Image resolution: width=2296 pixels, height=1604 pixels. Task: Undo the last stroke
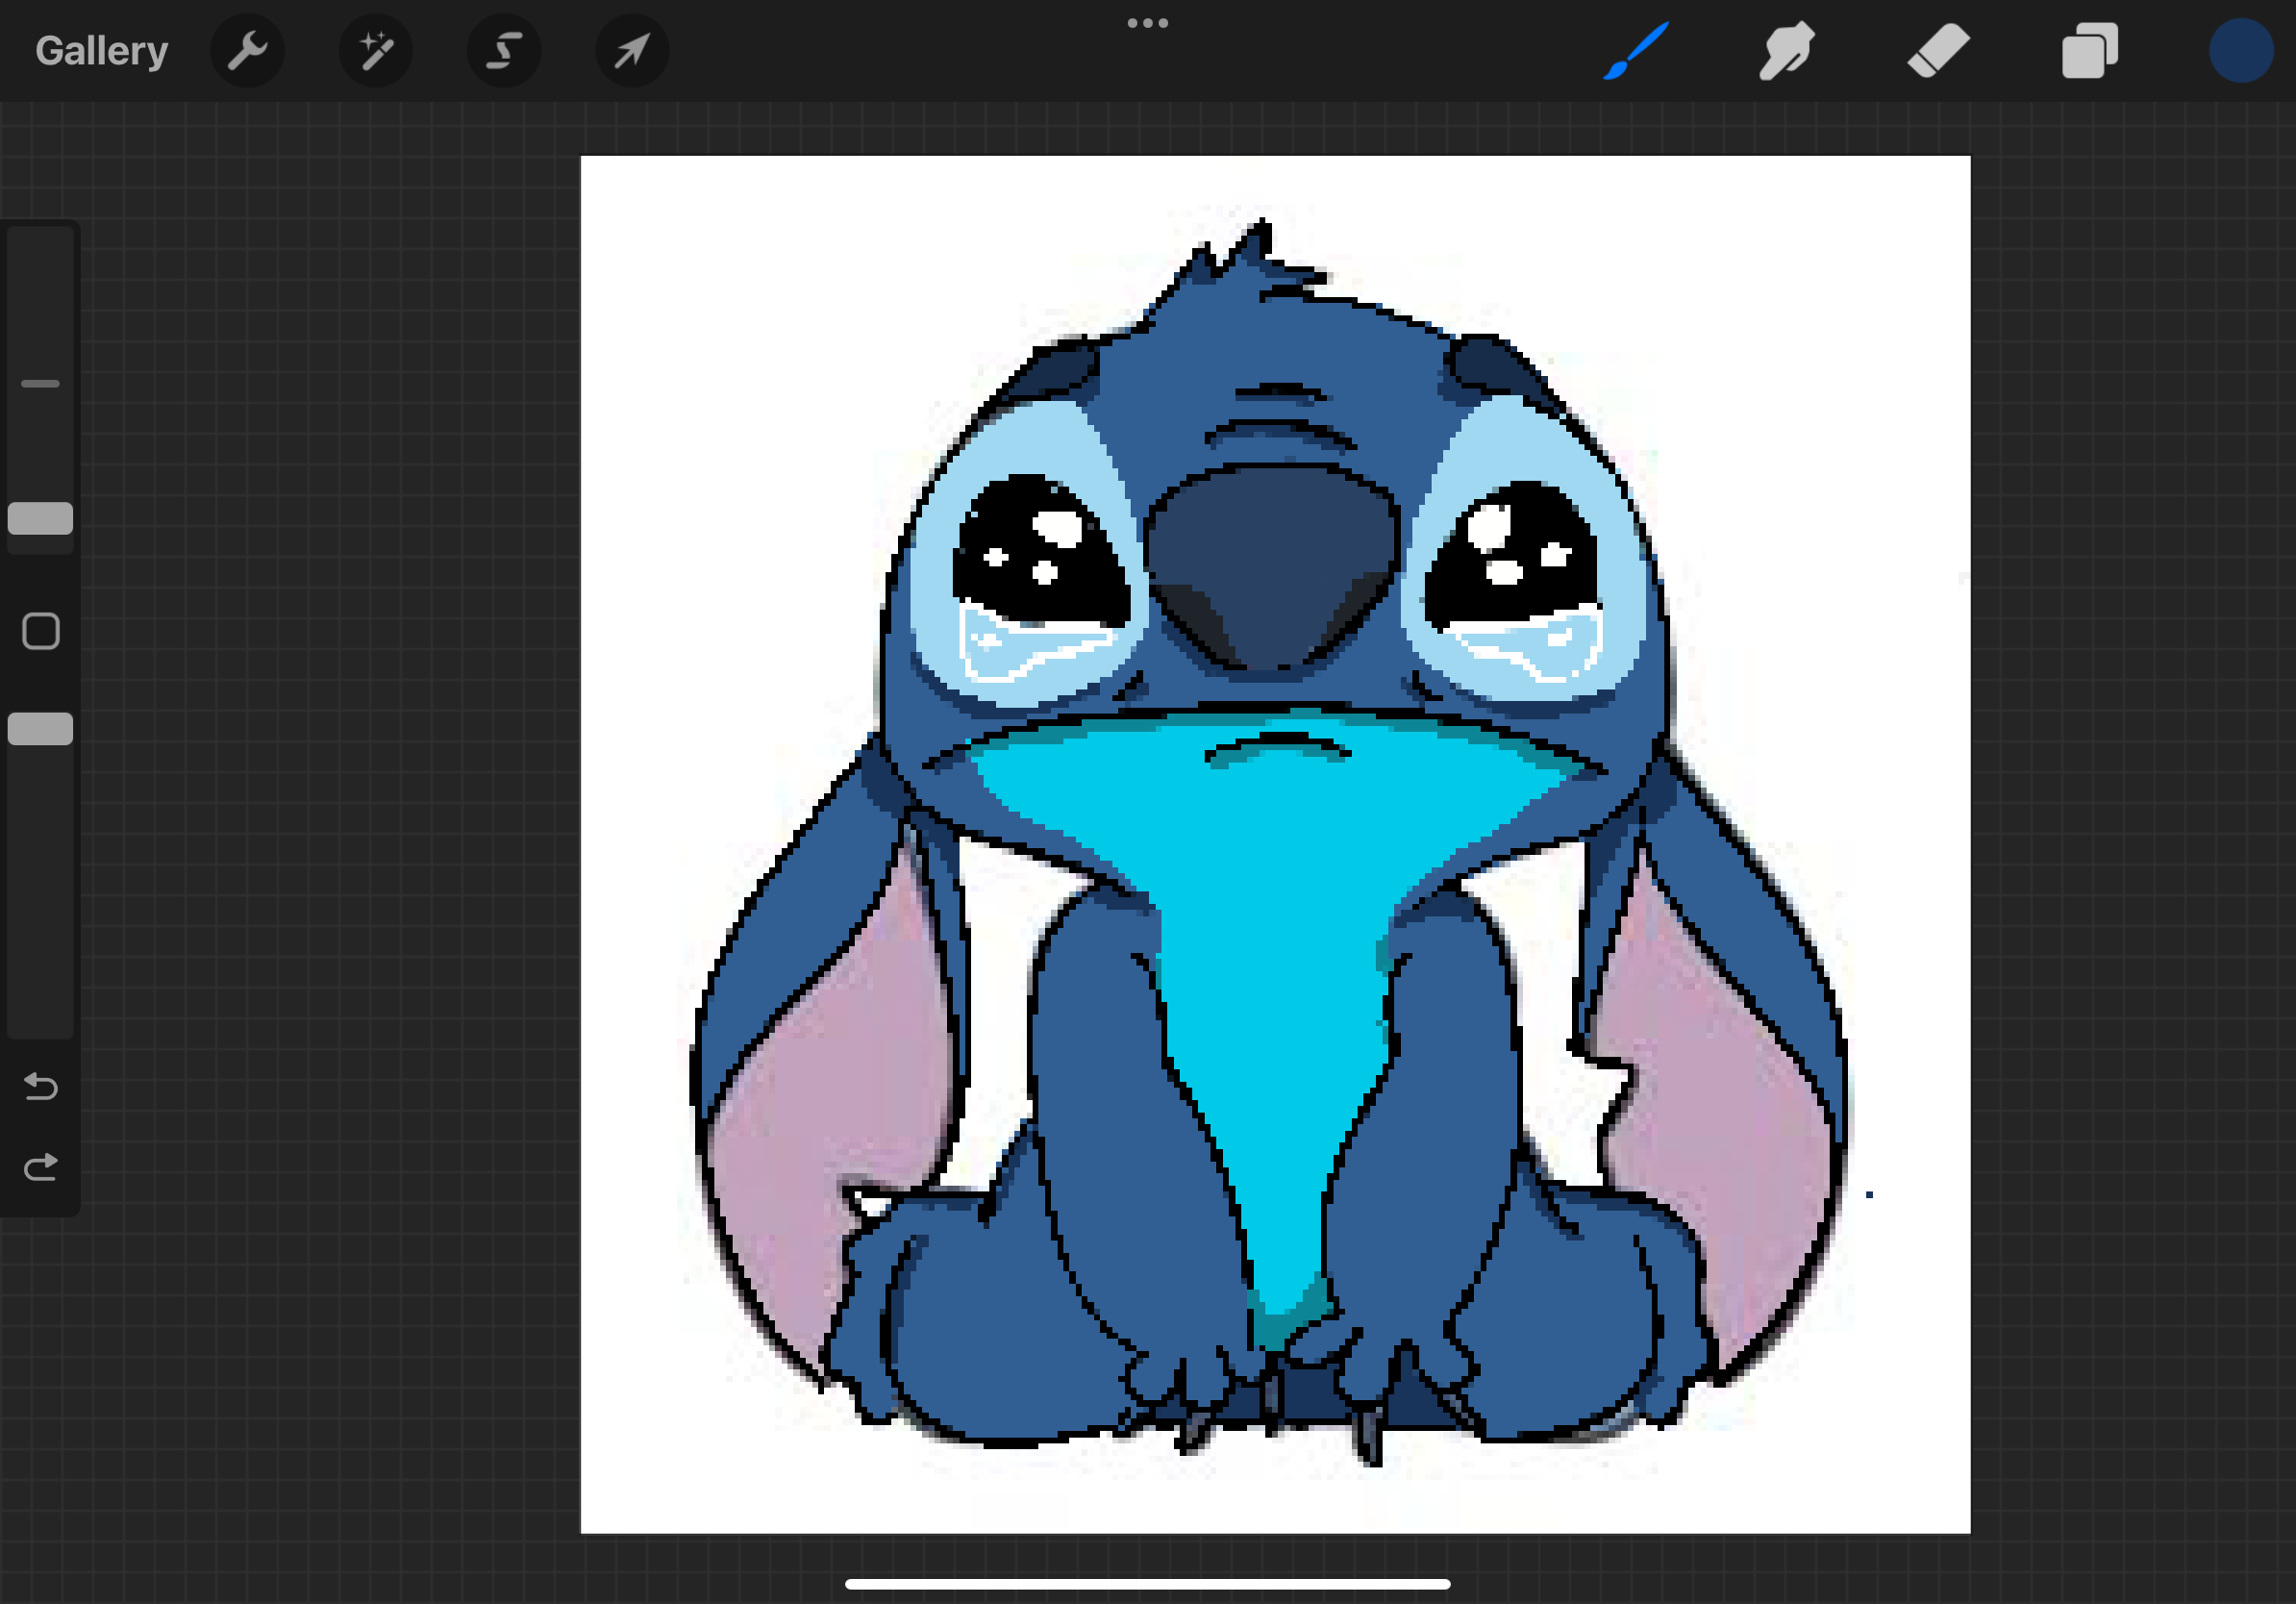click(x=41, y=1086)
